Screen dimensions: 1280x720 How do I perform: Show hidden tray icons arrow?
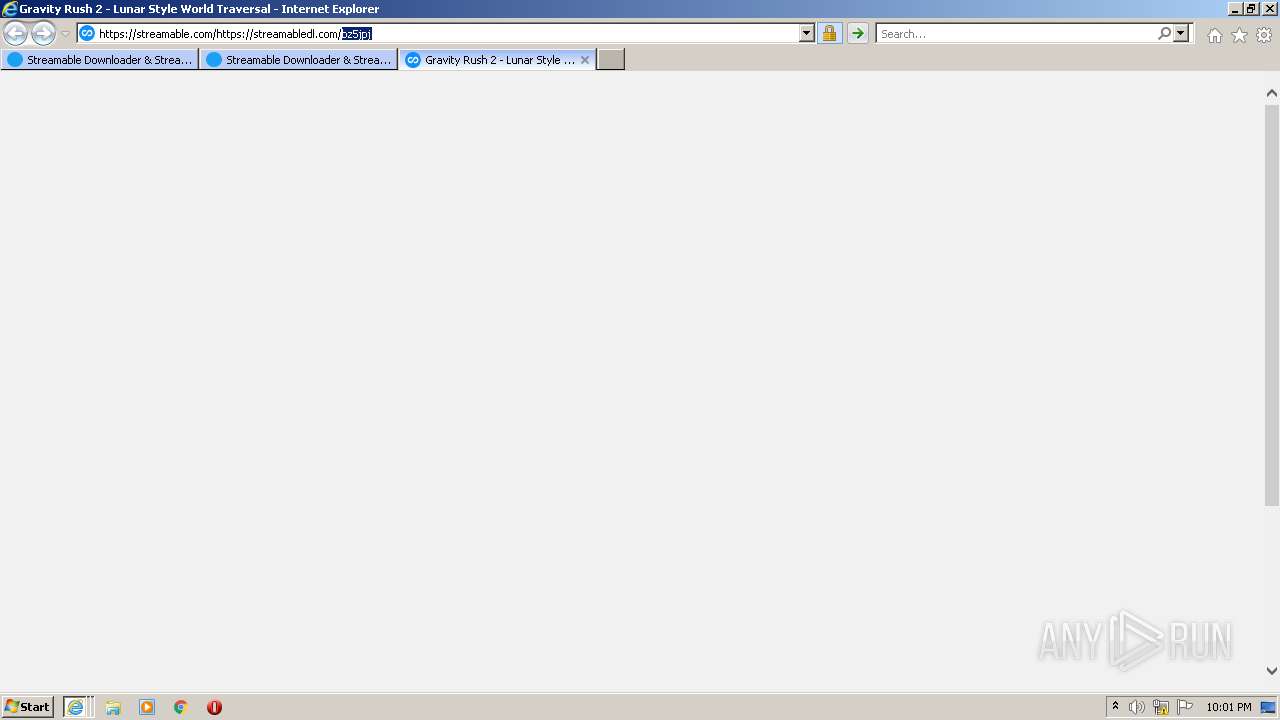(1115, 707)
